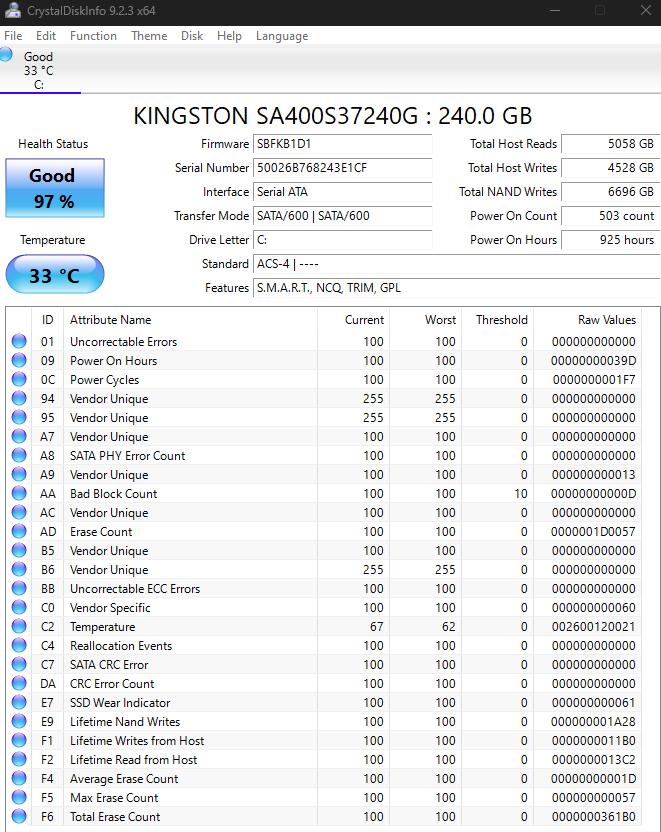The image size is (661, 832).
Task: Click the CrystalDiskInfo app icon in title bar
Action: coord(12,11)
